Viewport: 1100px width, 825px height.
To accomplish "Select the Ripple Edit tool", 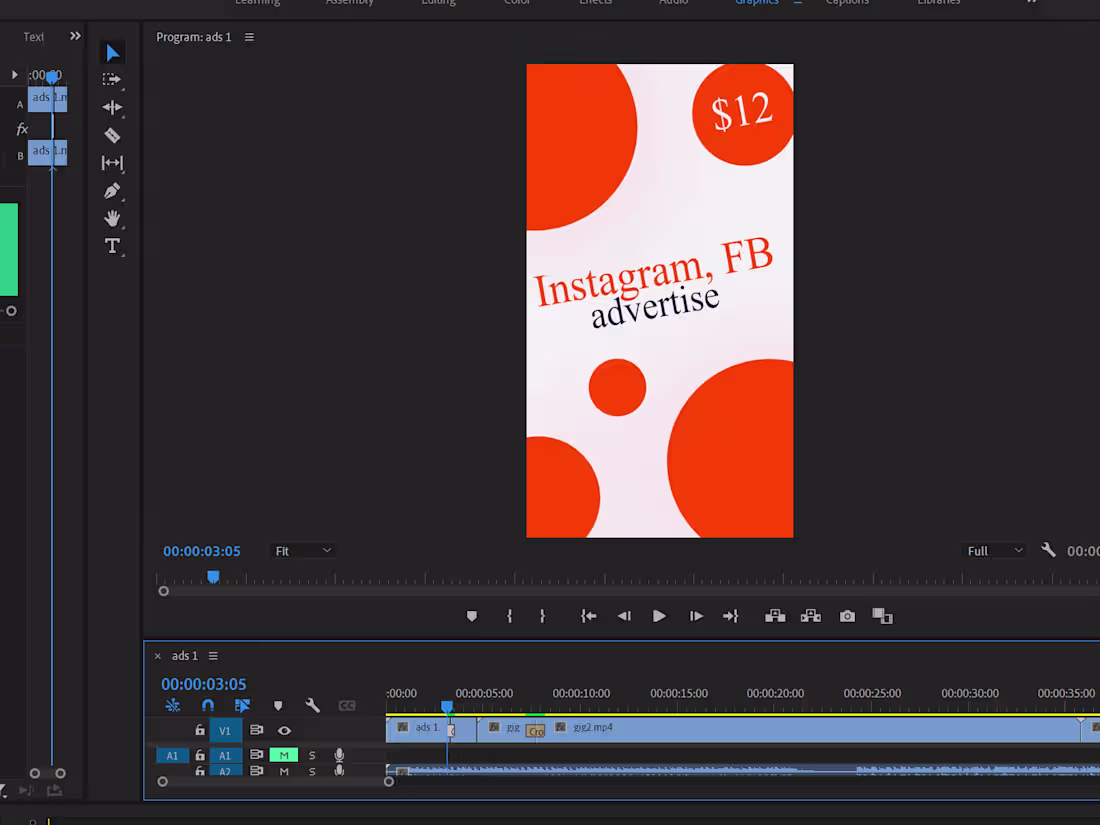I will point(113,107).
